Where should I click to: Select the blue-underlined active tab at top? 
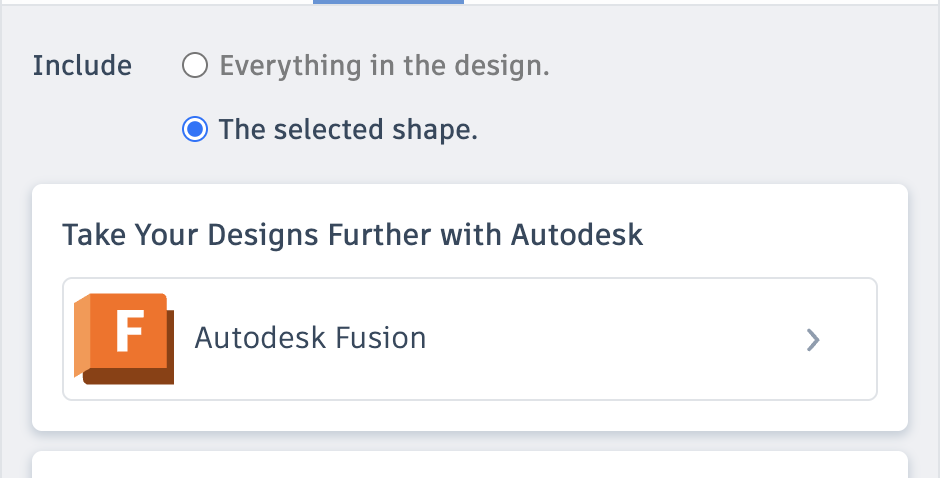pos(388,2)
